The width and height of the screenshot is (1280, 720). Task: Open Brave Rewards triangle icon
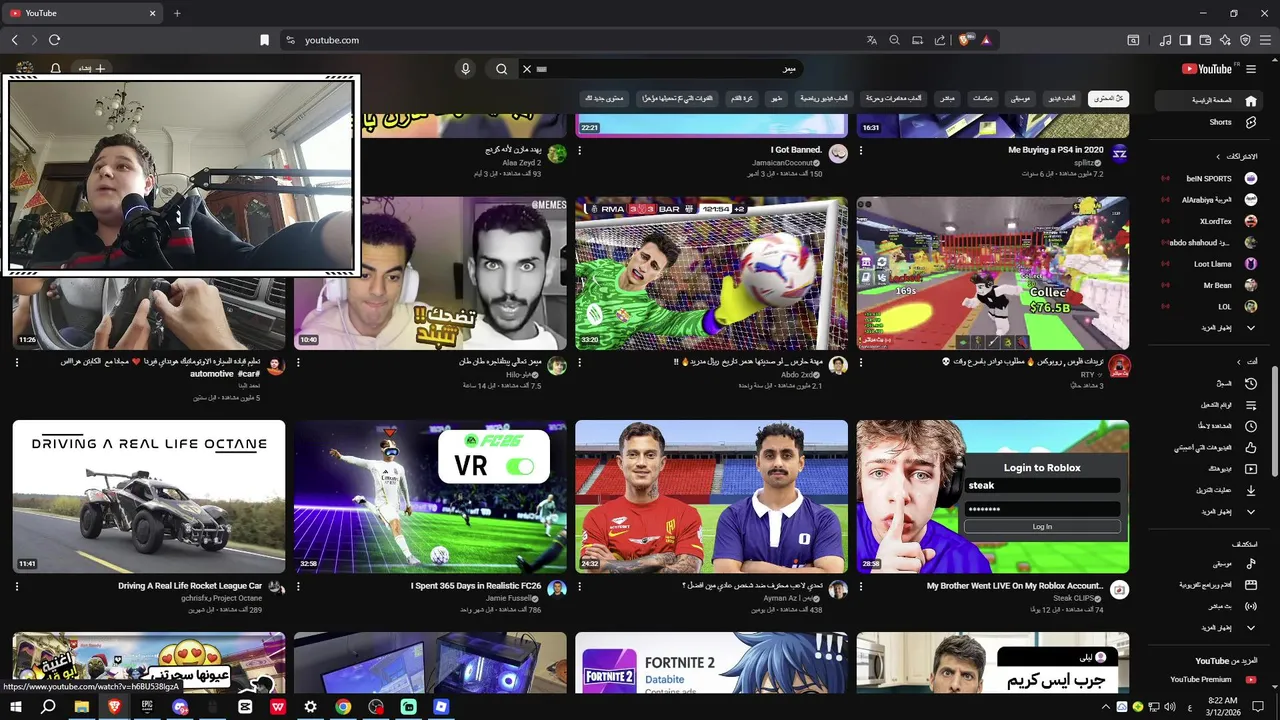pos(986,40)
